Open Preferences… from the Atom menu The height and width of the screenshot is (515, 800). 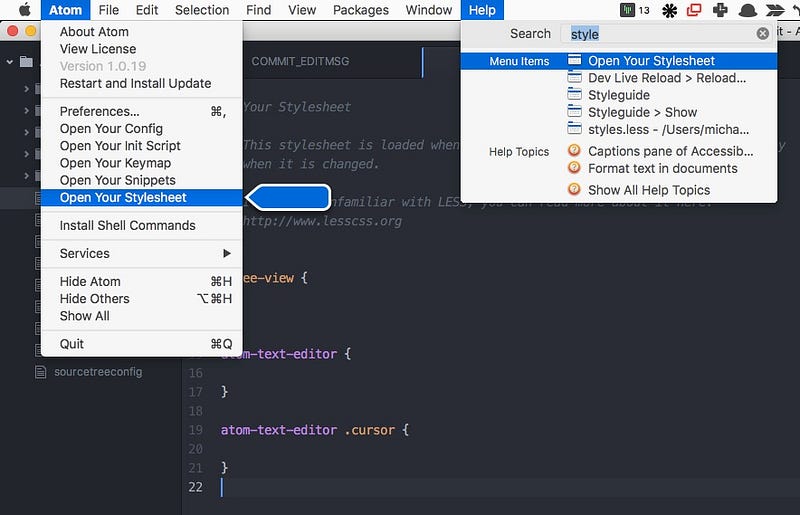(x=141, y=111)
